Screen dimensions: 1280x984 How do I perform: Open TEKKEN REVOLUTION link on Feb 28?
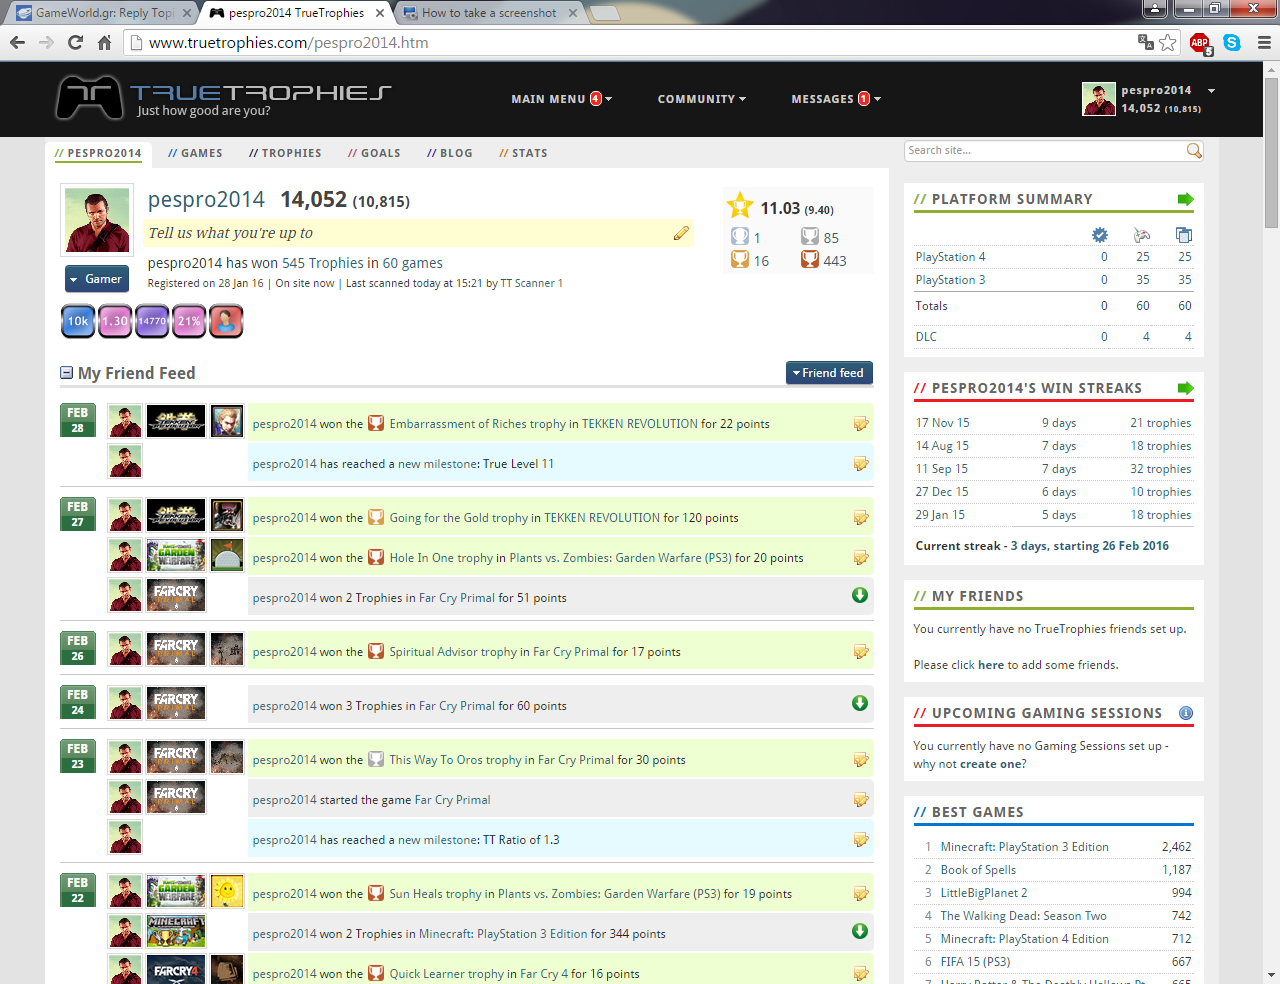point(640,424)
